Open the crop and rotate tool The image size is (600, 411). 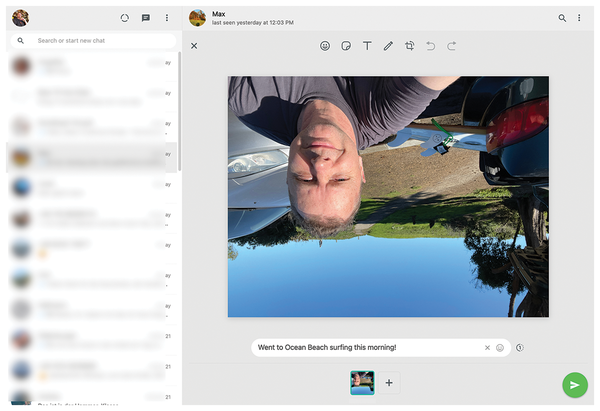coord(410,46)
